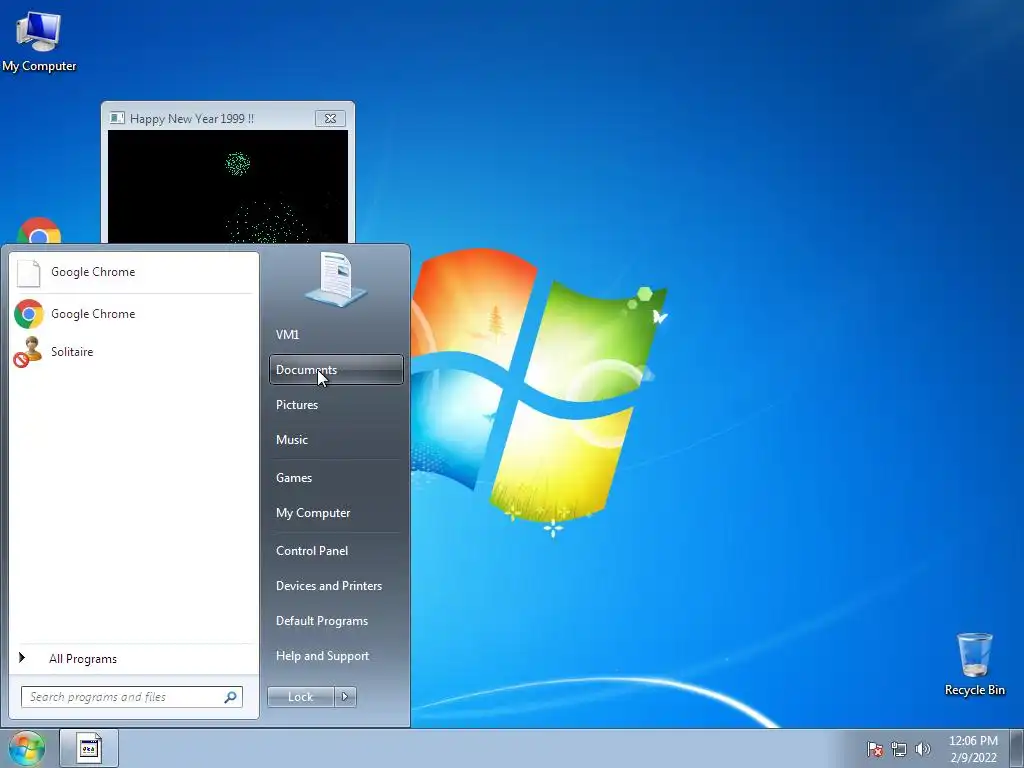The image size is (1024, 768).
Task: Open Music library
Action: (x=336, y=440)
